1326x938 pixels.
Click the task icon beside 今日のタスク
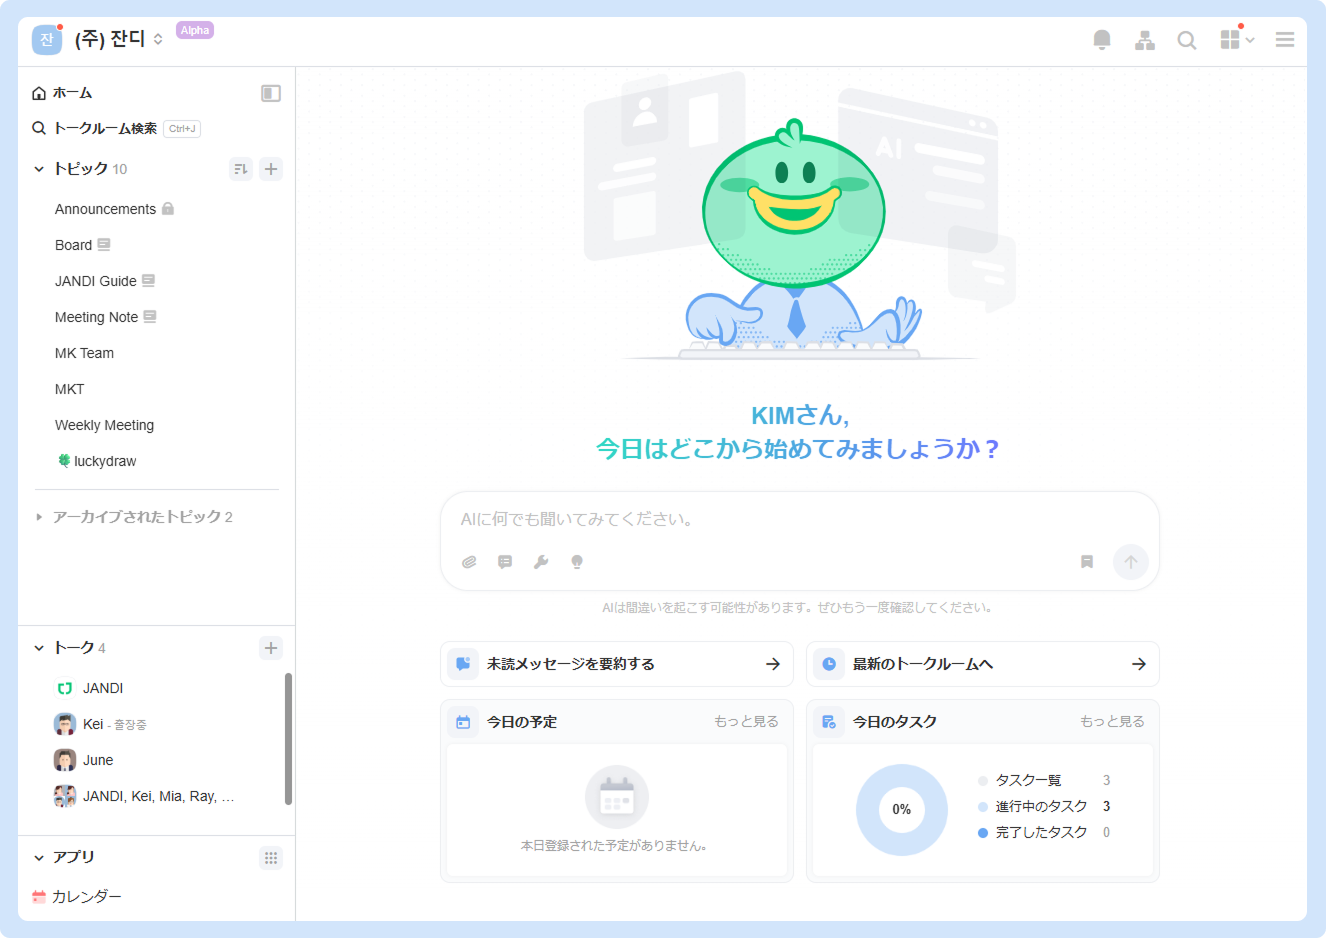click(829, 722)
